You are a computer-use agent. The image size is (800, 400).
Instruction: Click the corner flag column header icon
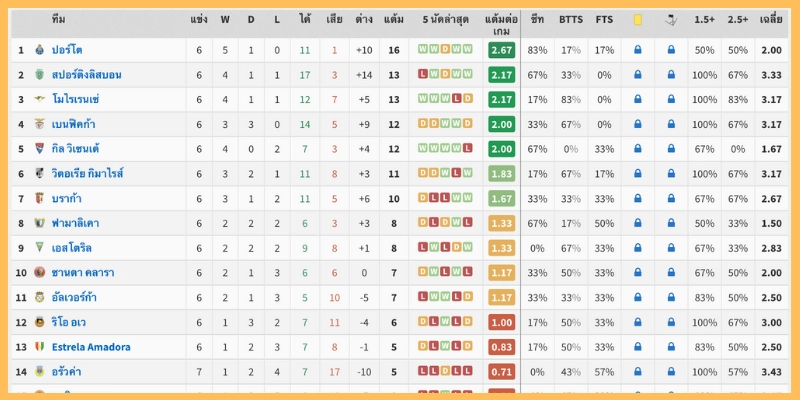coord(671,19)
